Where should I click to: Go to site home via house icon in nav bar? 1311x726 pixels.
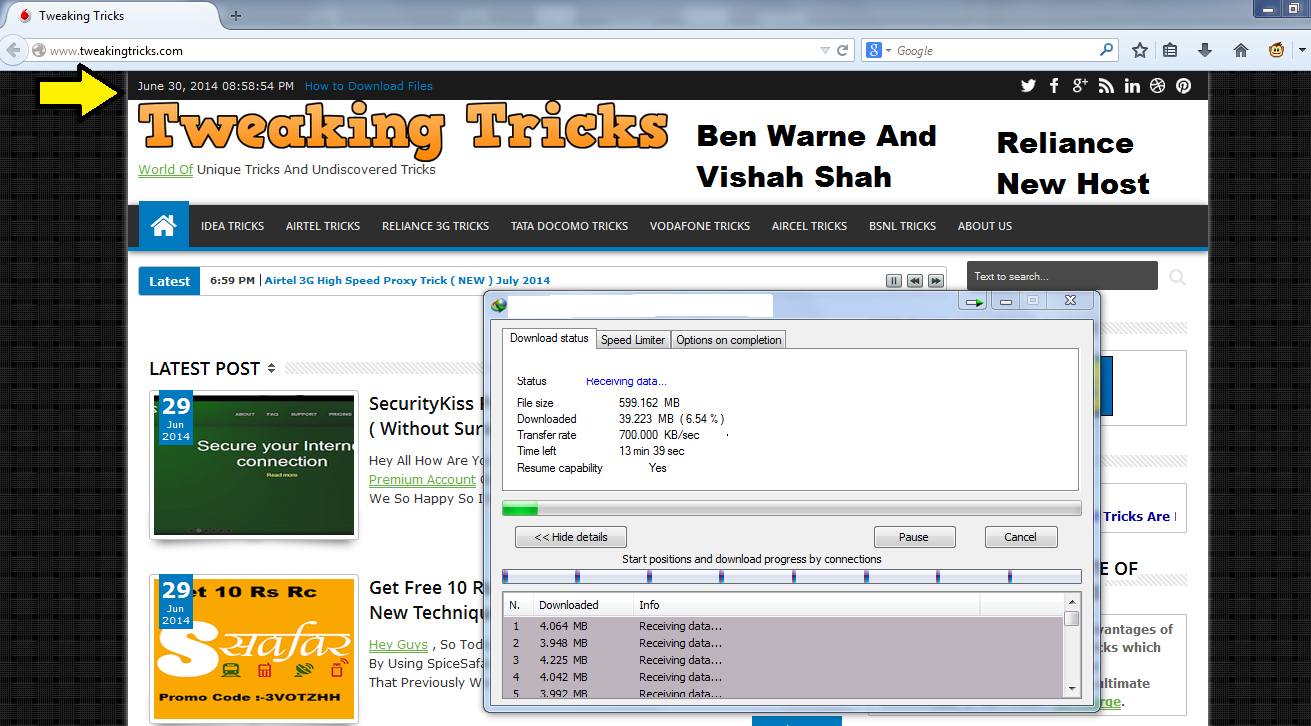point(163,226)
